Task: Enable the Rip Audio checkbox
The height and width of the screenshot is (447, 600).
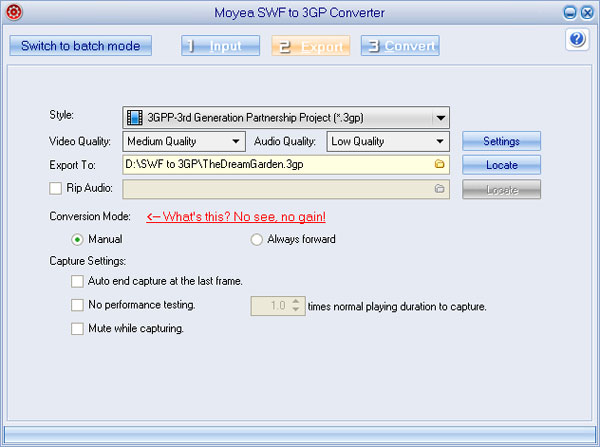Action: (55, 188)
